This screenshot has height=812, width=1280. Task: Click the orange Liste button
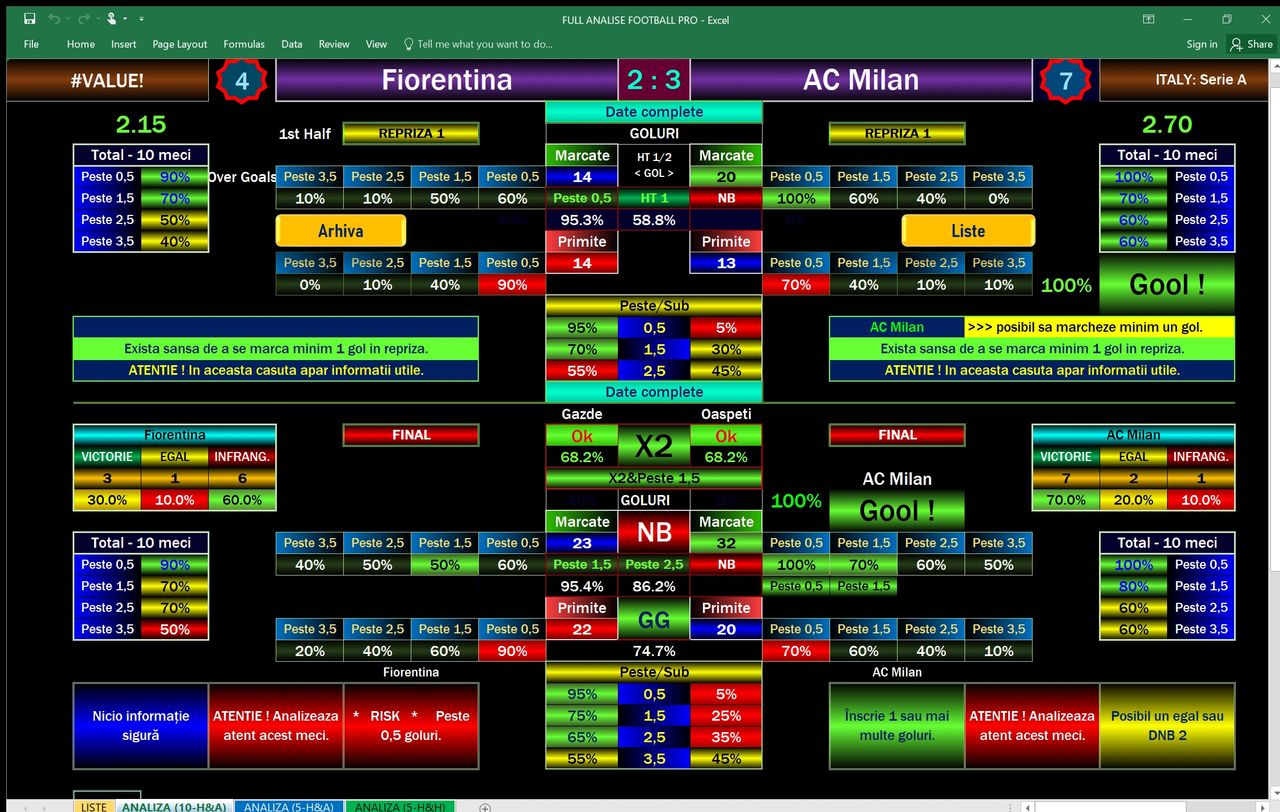968,231
